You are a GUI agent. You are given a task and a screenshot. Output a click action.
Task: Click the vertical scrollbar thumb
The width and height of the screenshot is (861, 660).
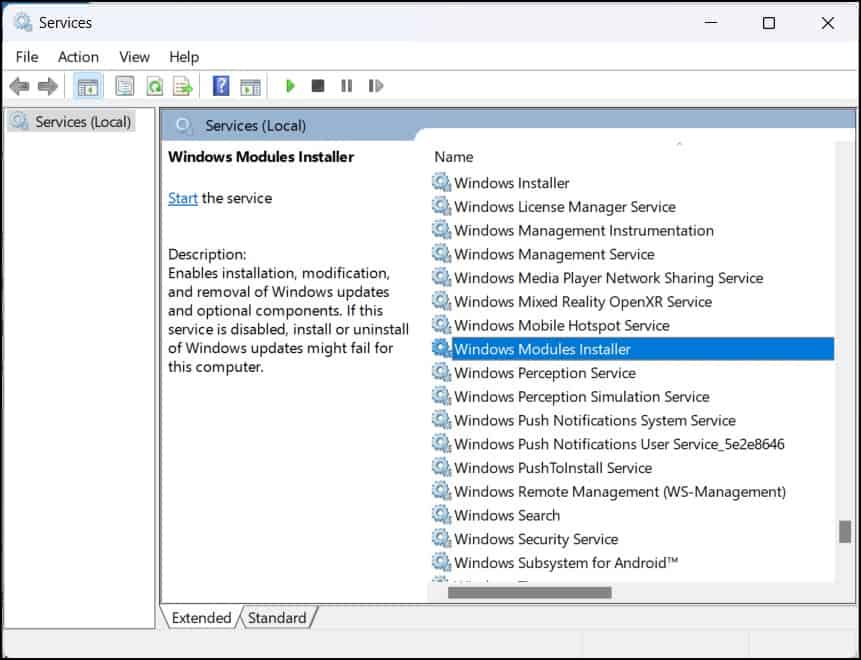click(x=845, y=531)
